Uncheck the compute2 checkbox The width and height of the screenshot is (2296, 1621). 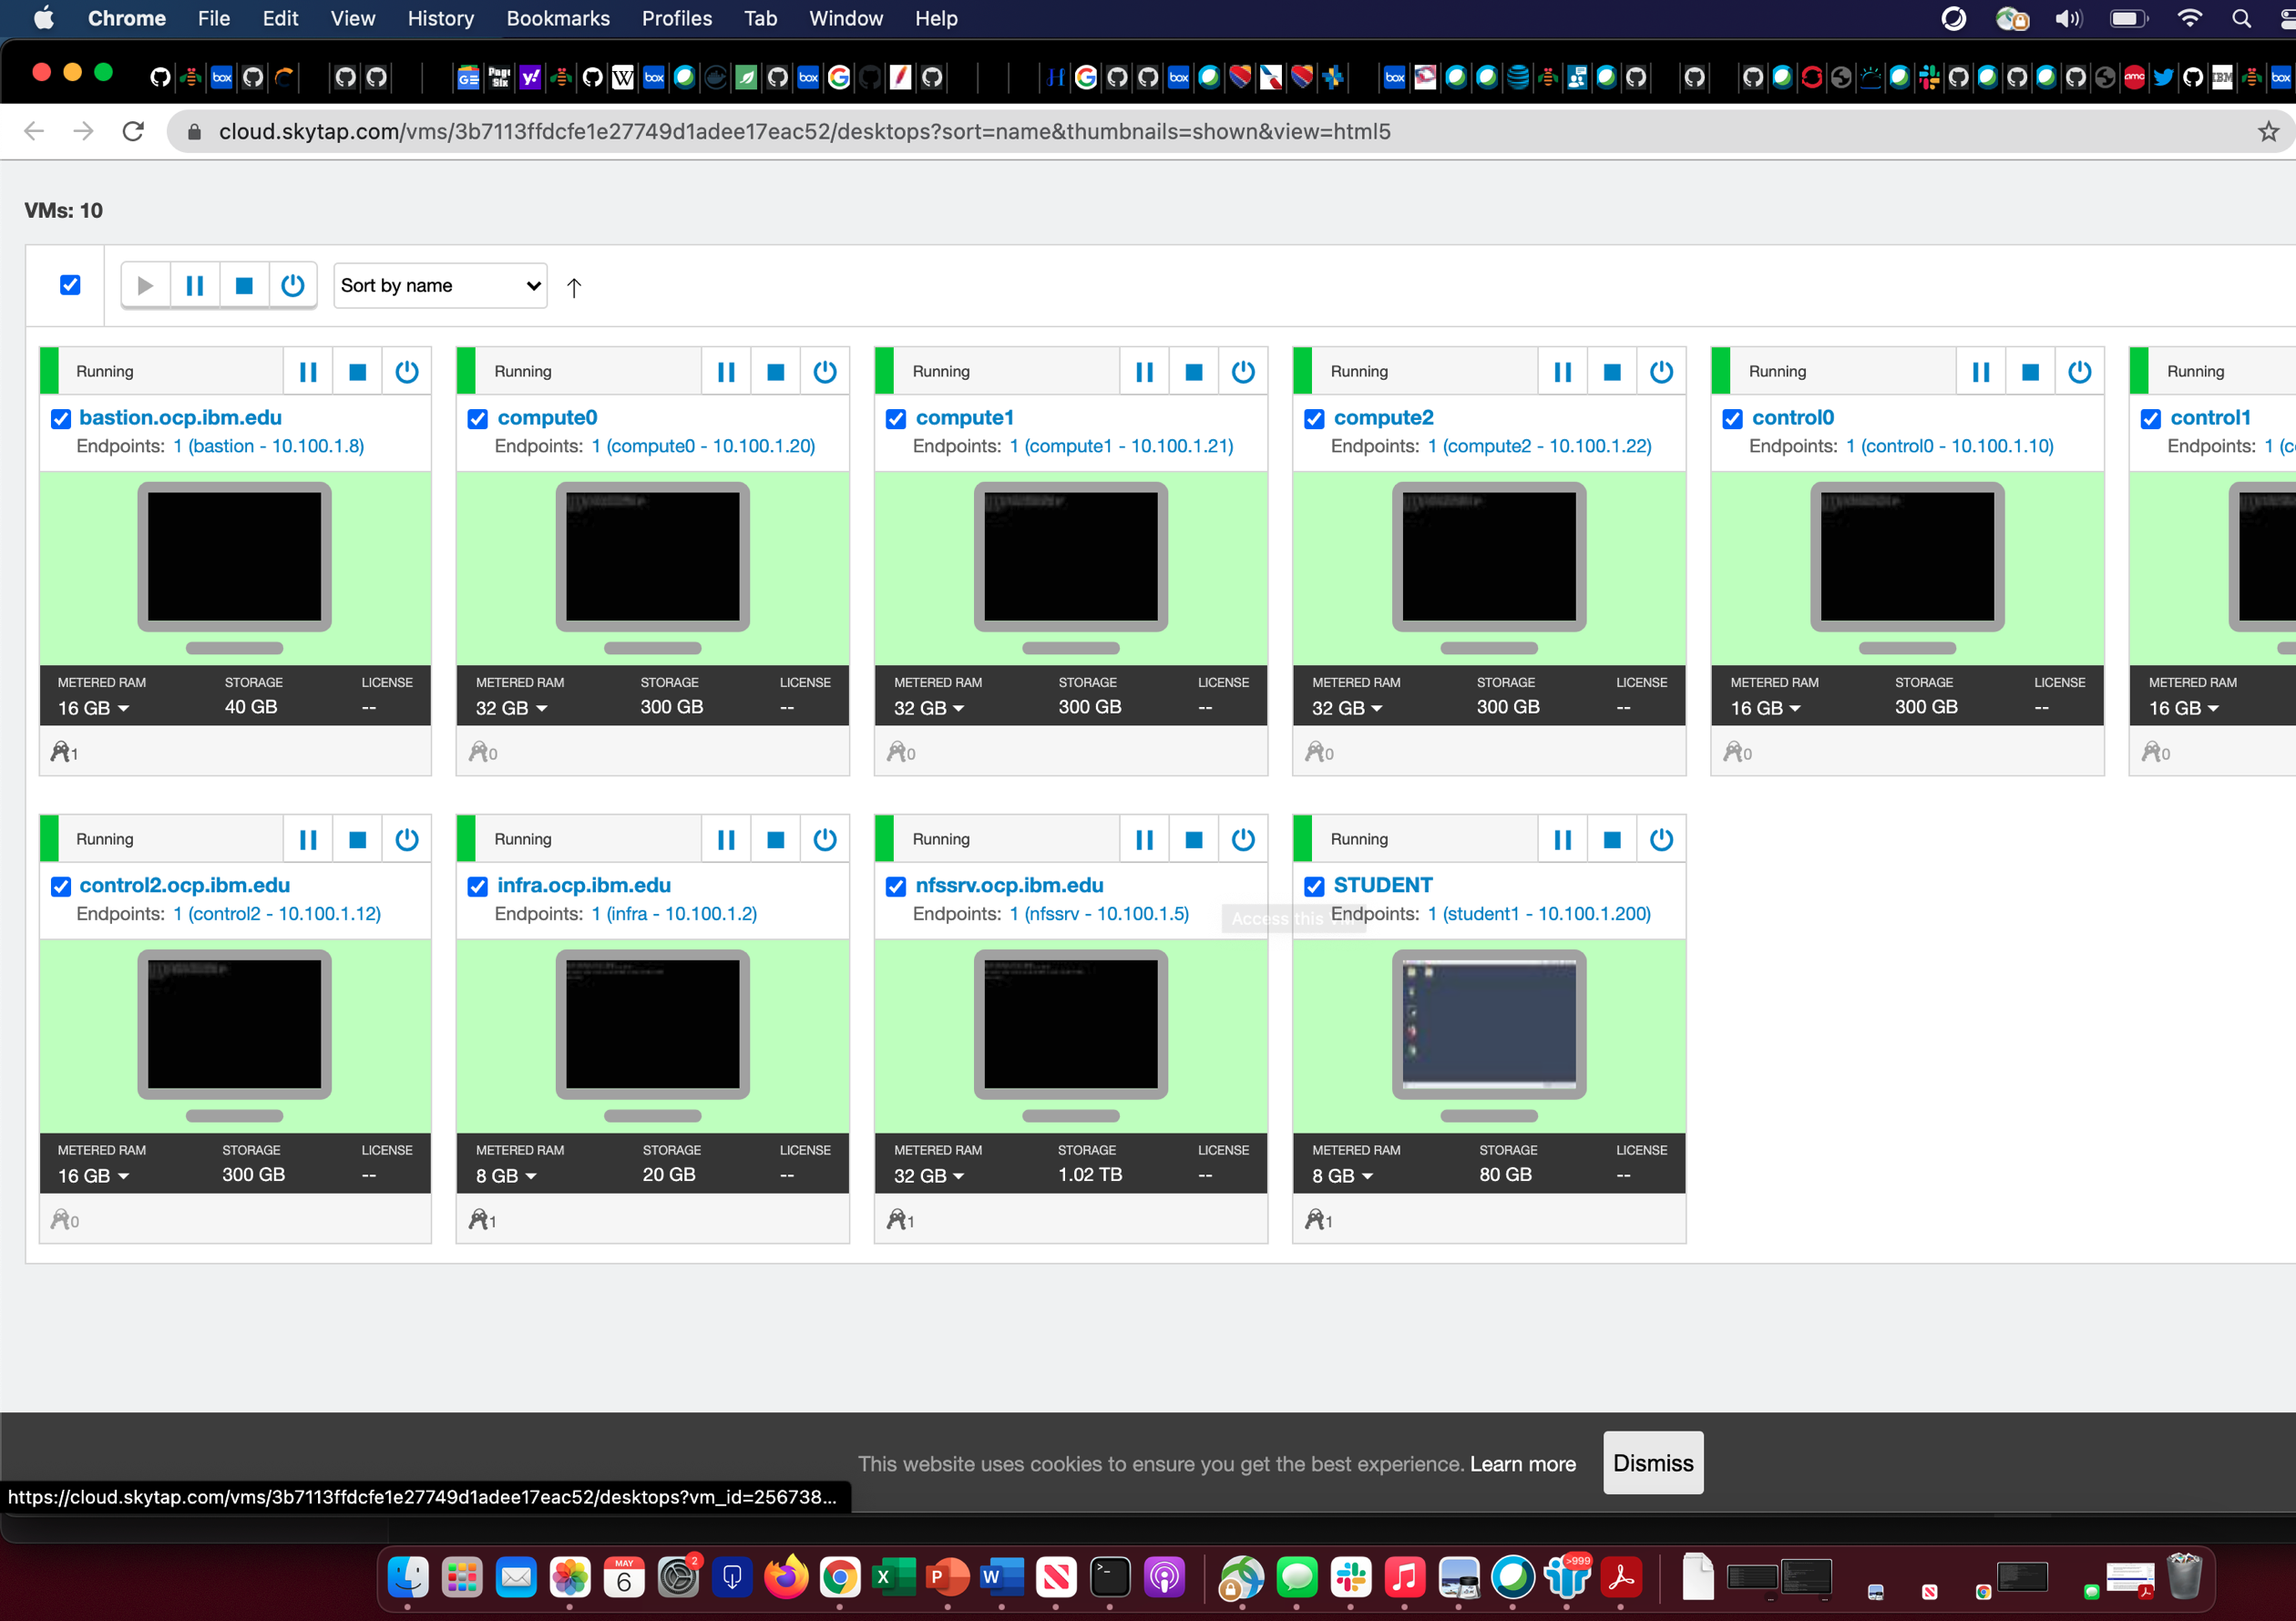[1314, 419]
